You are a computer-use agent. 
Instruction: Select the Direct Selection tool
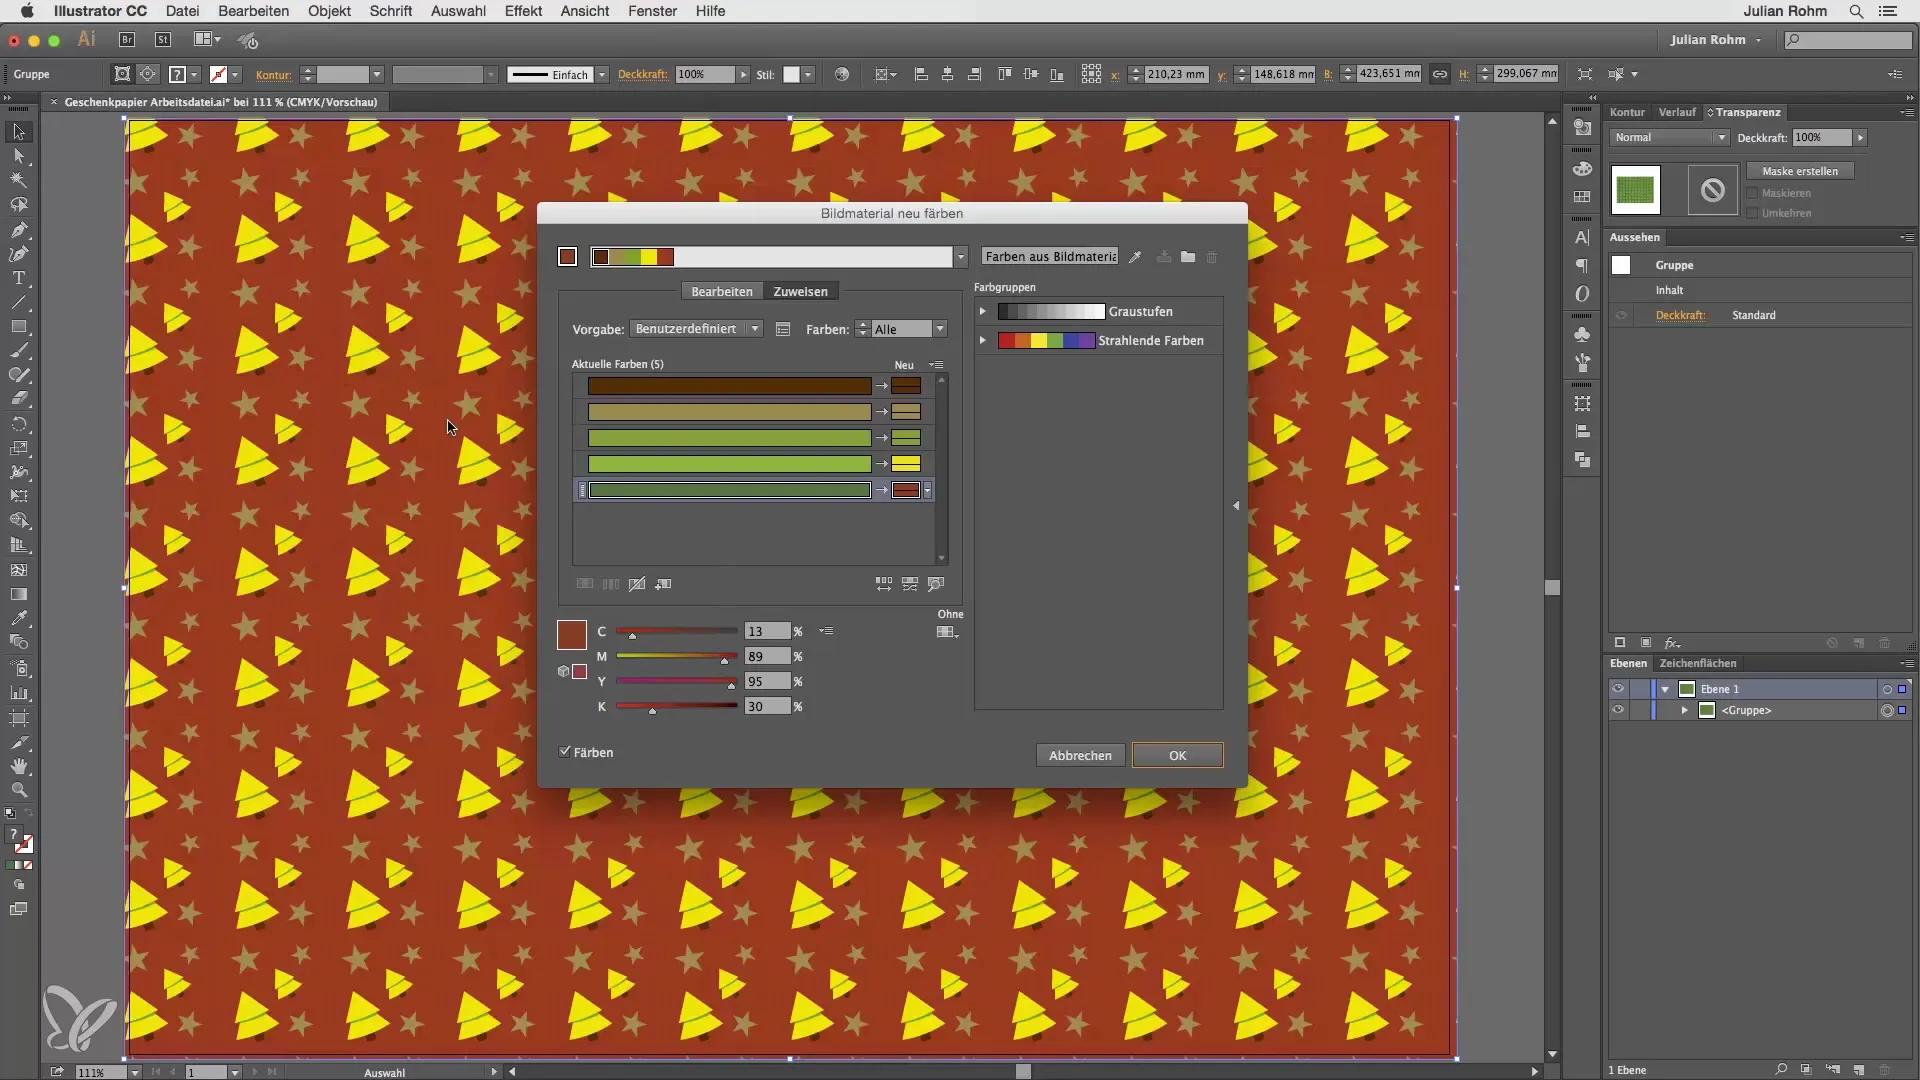point(18,156)
